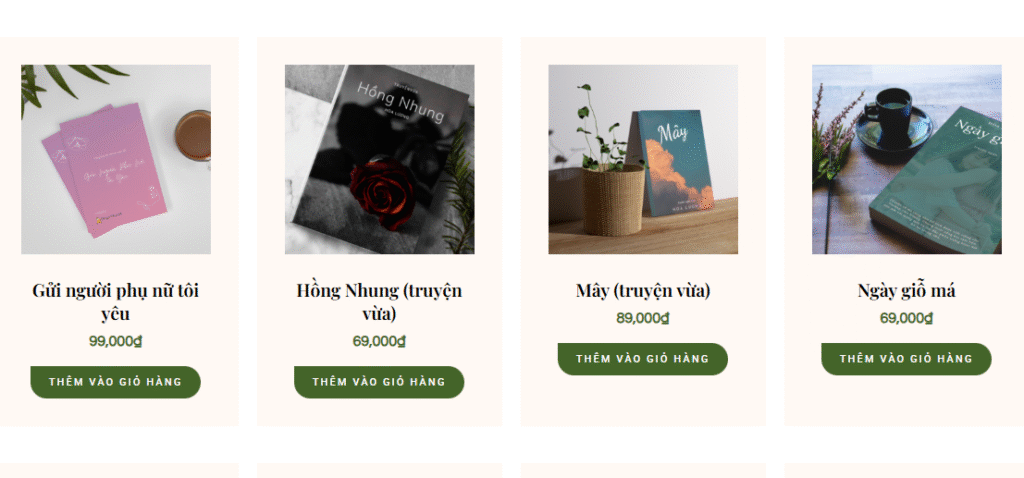Open title link Ngày giỗ má

pos(906,291)
